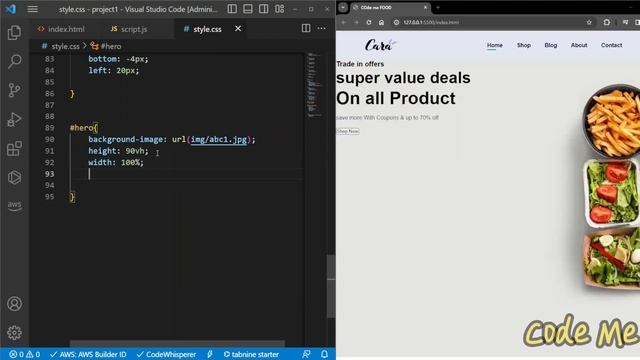Open the browser tab search dropdown
640x360 pixels.
(343, 7)
